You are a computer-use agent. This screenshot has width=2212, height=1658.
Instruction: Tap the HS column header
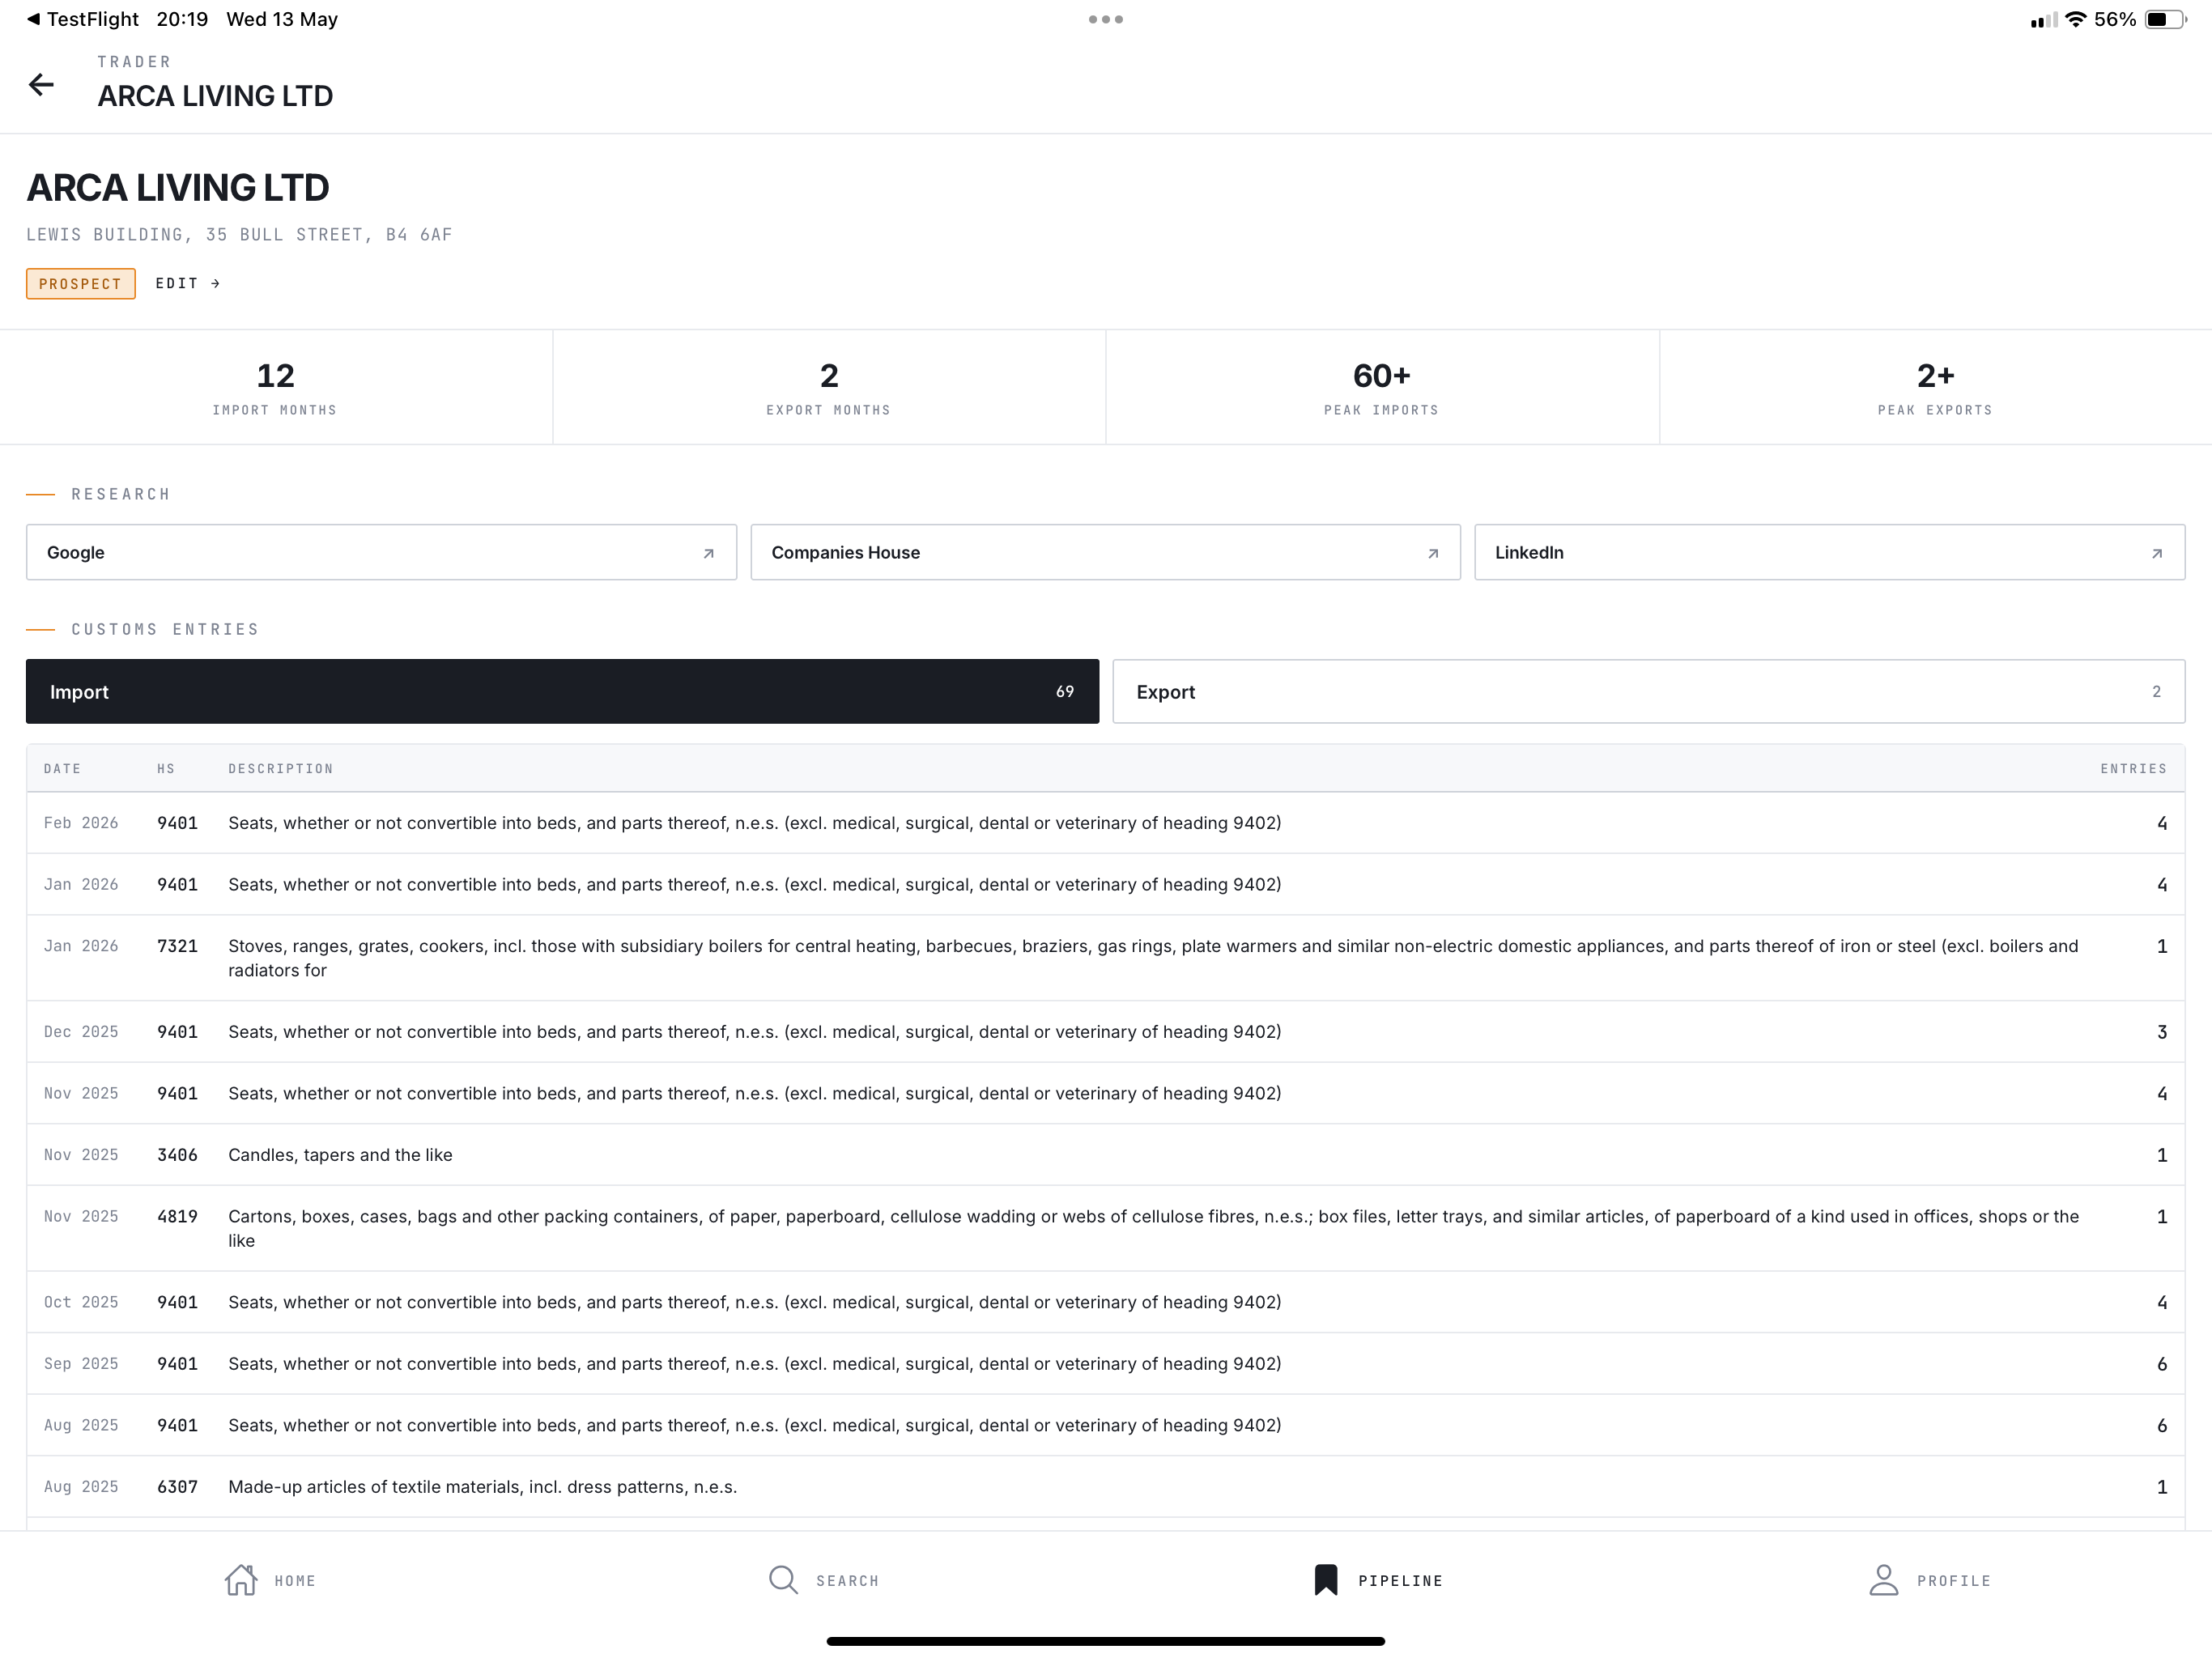[x=166, y=768]
